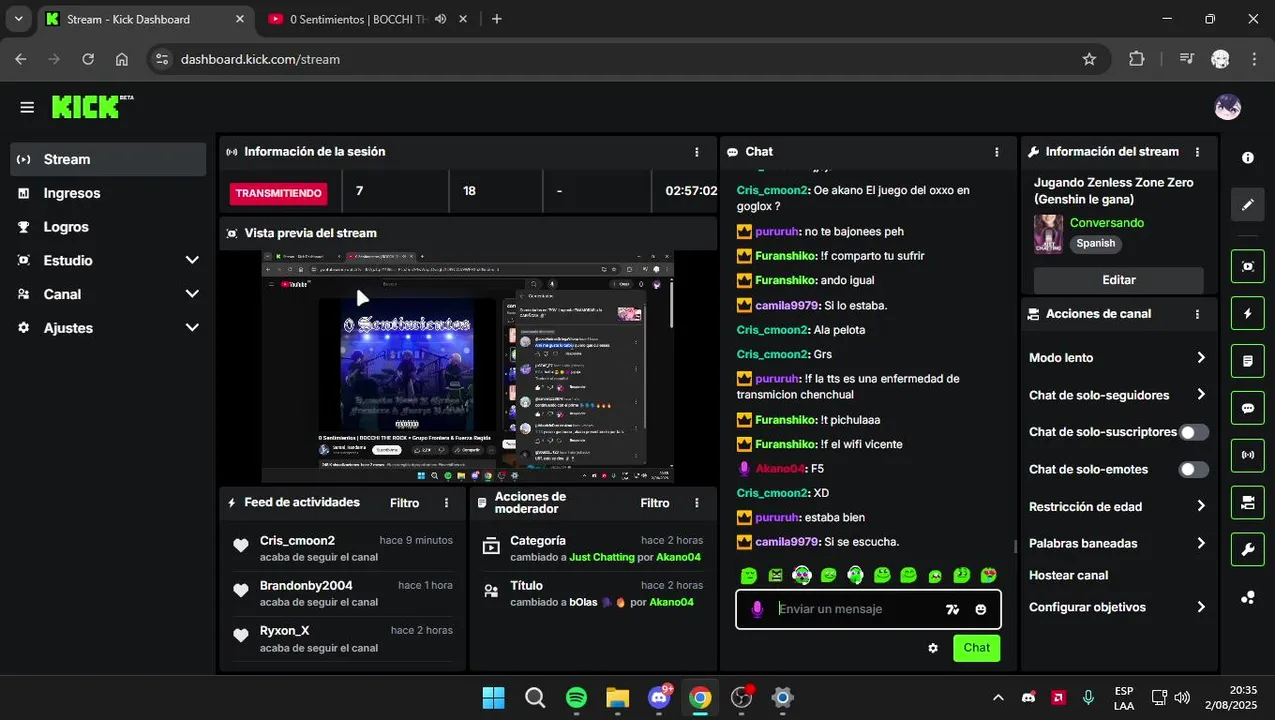Image resolution: width=1275 pixels, height=720 pixels.
Task: Expand the Restricción de edad option
Action: pos(1118,507)
